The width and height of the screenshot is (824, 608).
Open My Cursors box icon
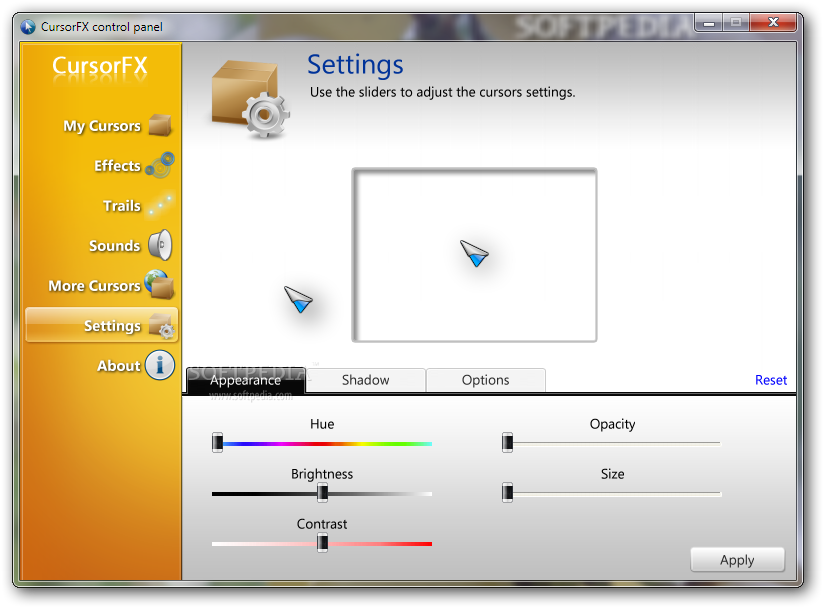[160, 125]
